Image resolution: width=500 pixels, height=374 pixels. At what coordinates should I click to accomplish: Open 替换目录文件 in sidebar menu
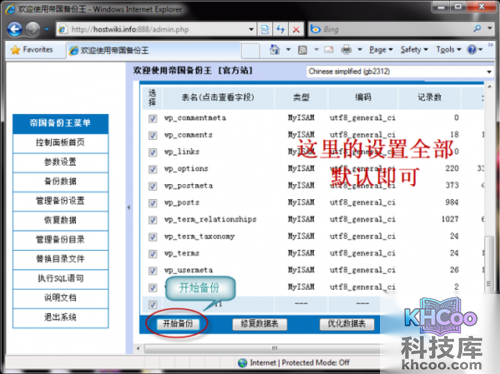point(60,259)
